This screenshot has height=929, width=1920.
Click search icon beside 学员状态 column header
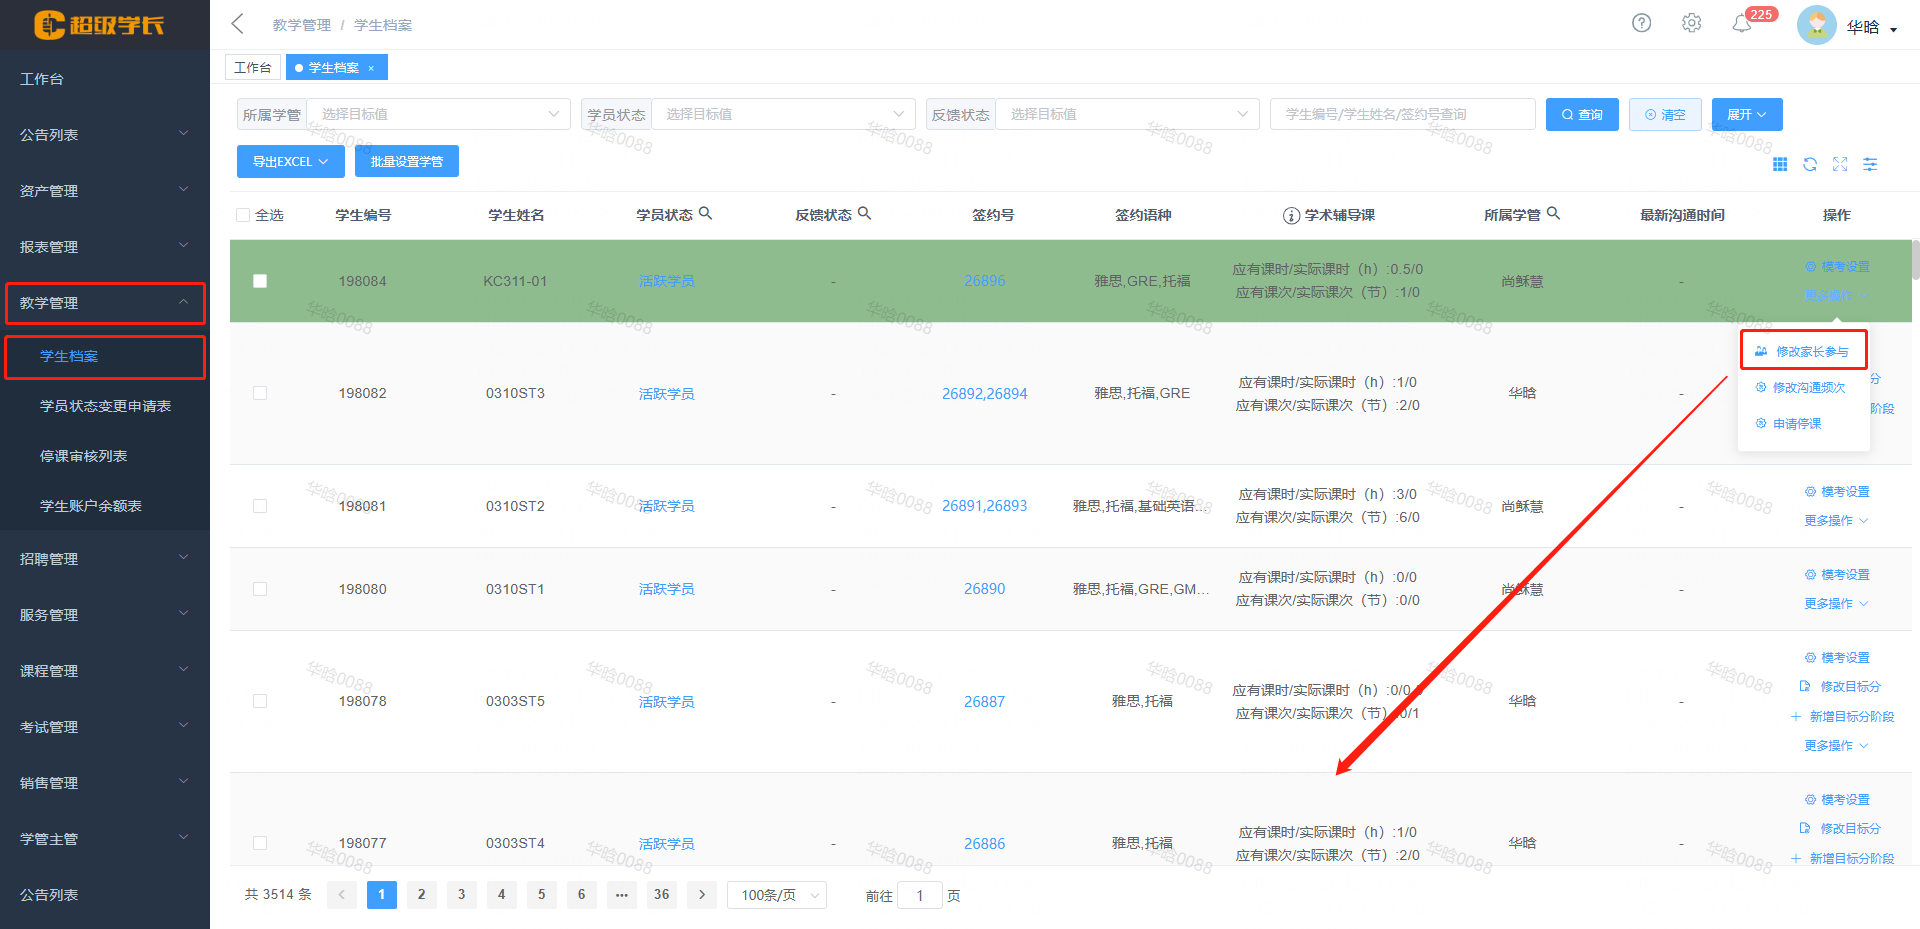pyautogui.click(x=705, y=213)
